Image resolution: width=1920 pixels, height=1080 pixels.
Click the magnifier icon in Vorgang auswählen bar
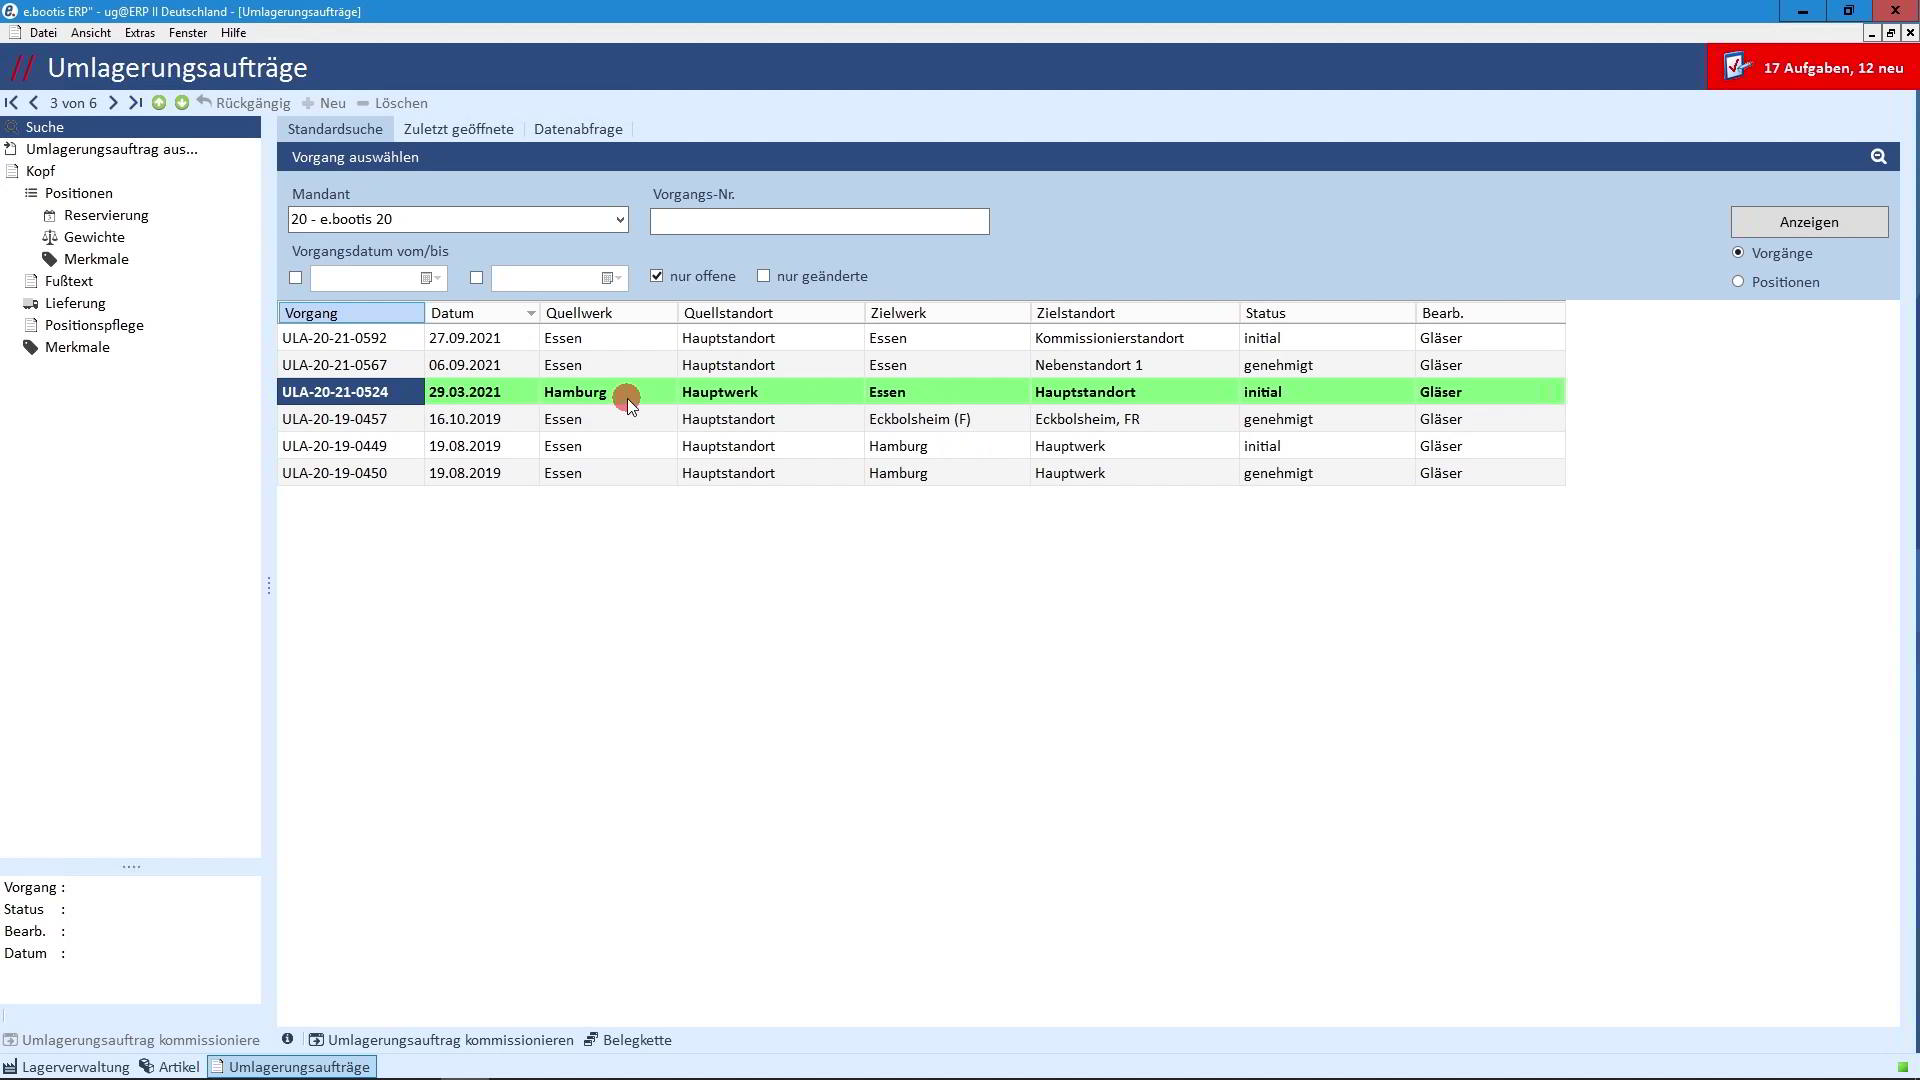1878,157
